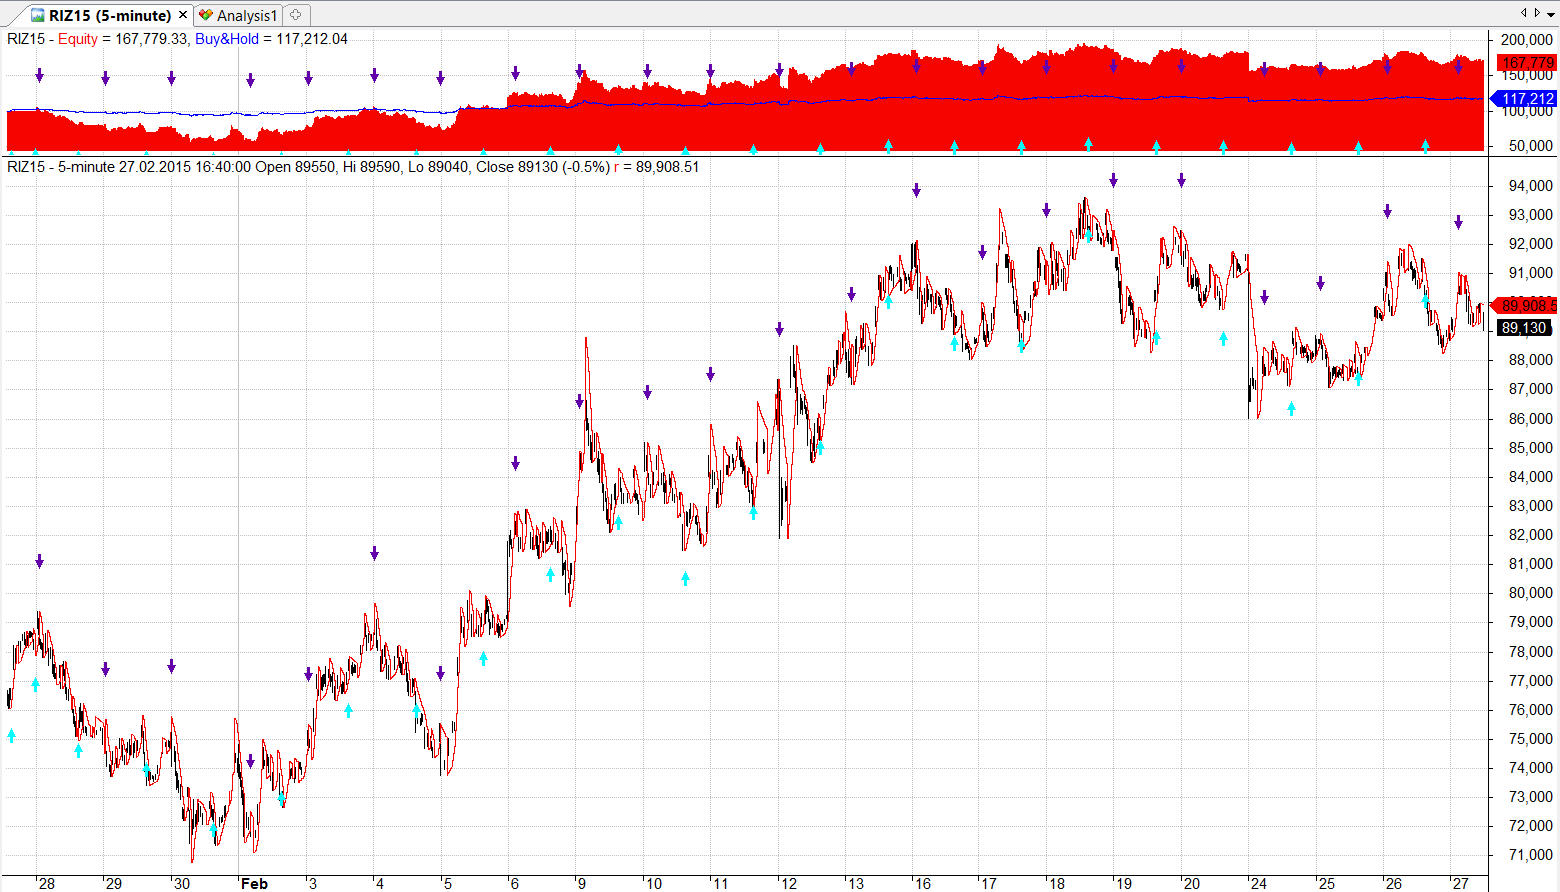The width and height of the screenshot is (1560, 892).
Task: Click the black last price label 89,130
Action: pos(1523,328)
